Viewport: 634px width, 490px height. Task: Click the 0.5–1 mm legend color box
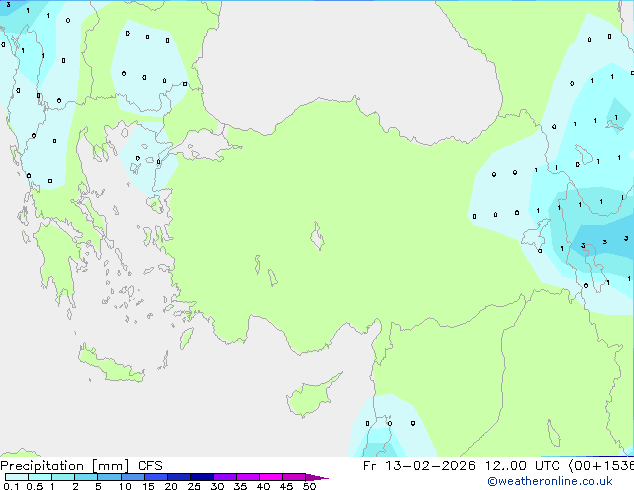pos(40,477)
